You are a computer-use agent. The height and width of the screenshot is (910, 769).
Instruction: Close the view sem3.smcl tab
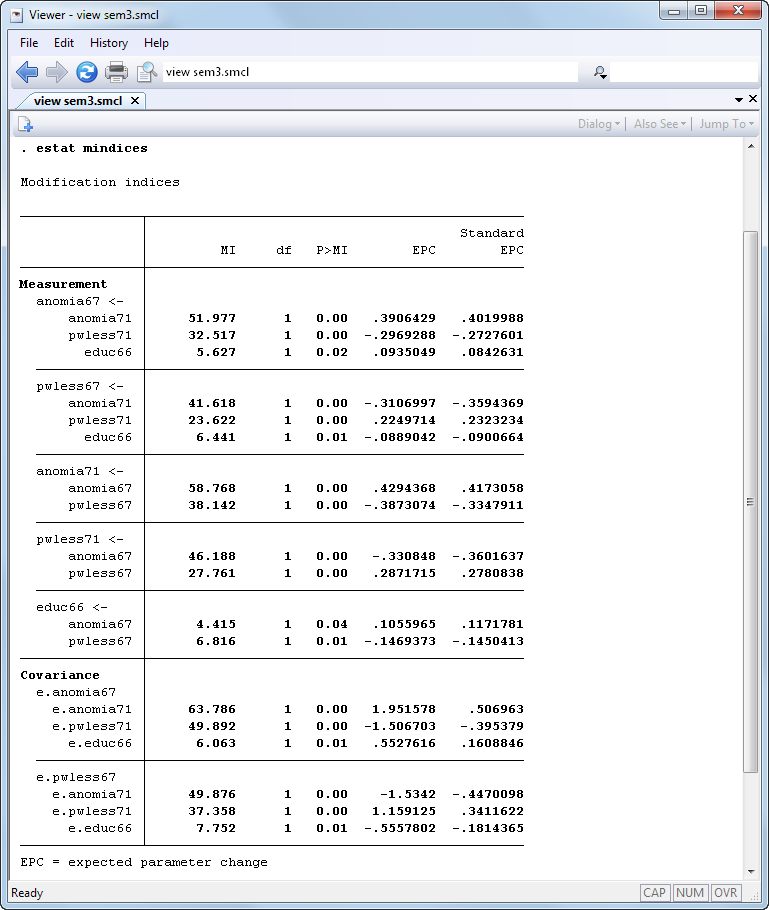(135, 101)
